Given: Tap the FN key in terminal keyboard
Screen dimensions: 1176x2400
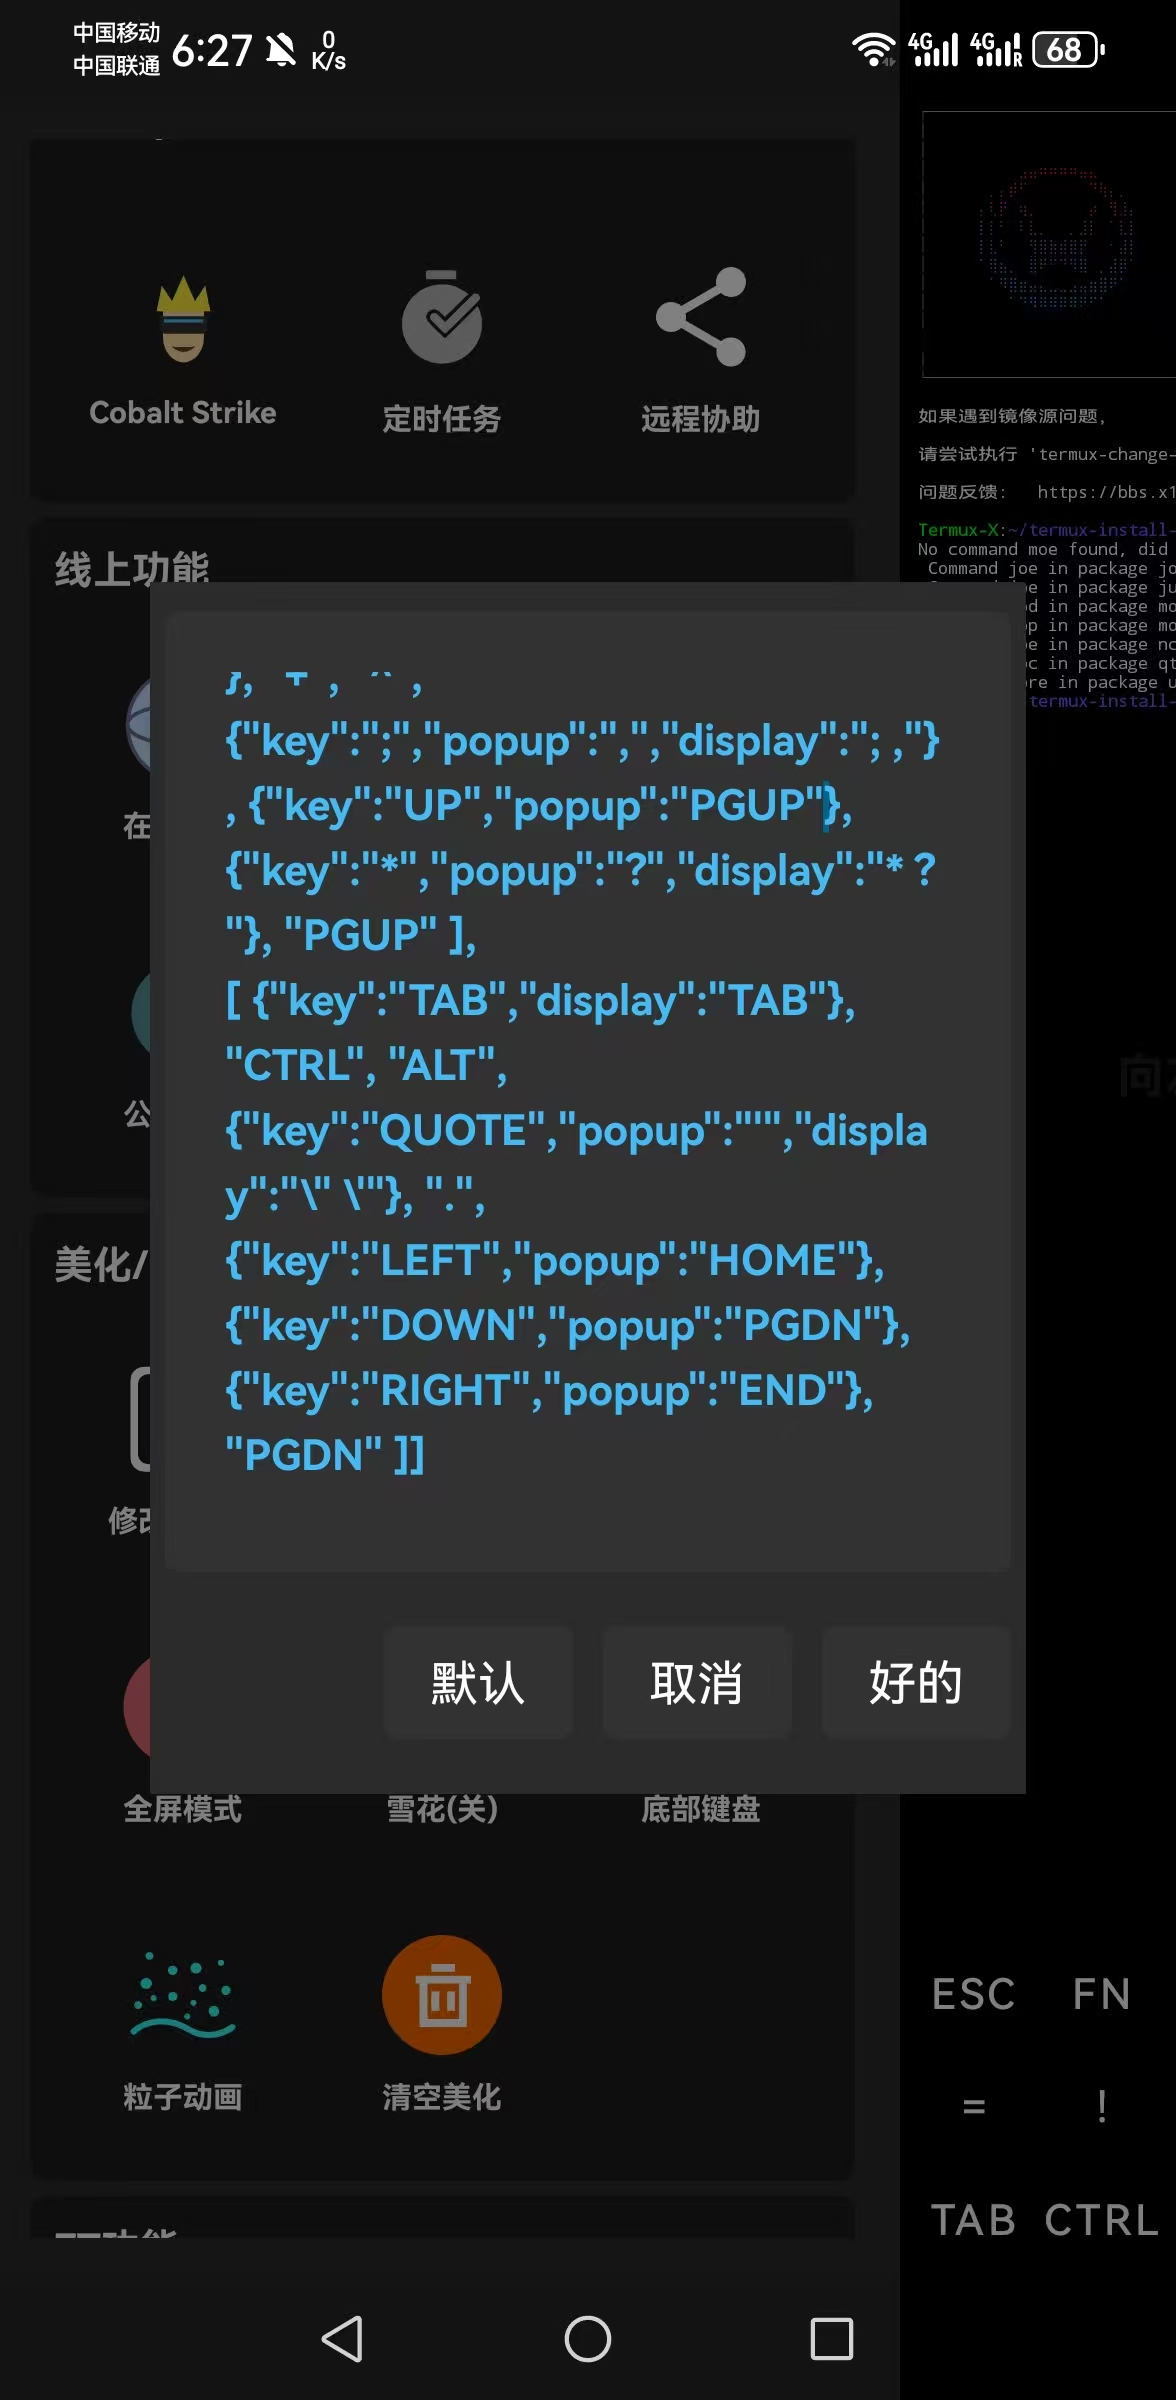Looking at the screenshot, I should coord(1102,1994).
